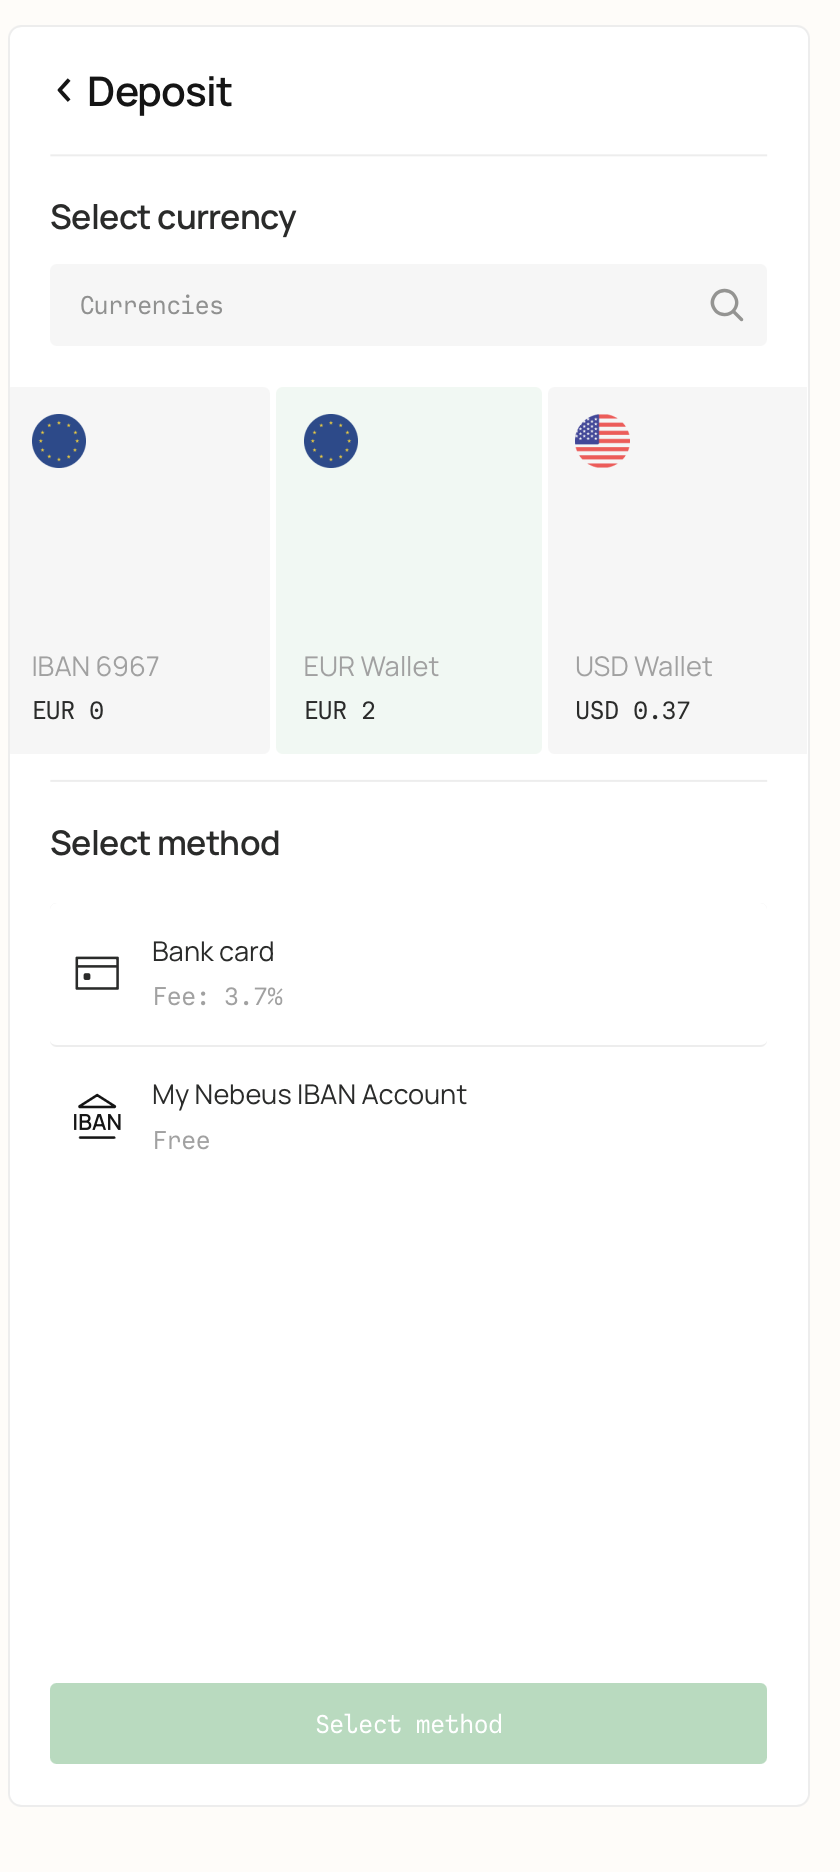The image size is (840, 1872).
Task: Select Bank card deposit method
Action: [213, 952]
